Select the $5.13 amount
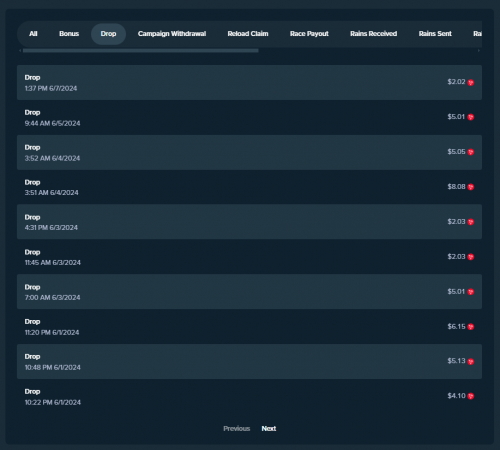 tap(456, 361)
